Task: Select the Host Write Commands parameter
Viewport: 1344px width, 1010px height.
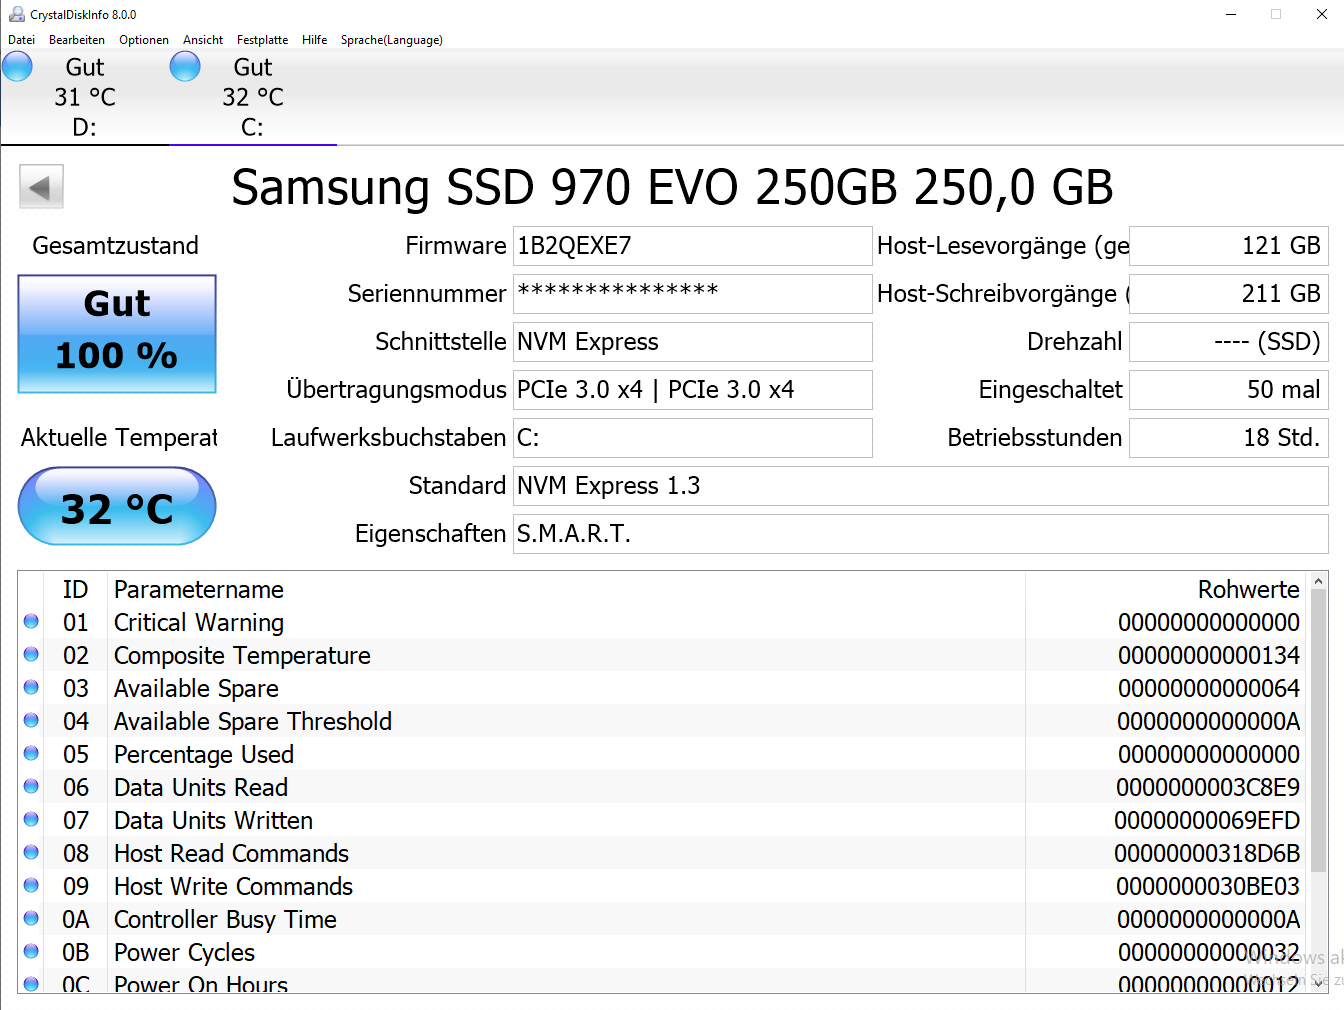Action: 233,886
